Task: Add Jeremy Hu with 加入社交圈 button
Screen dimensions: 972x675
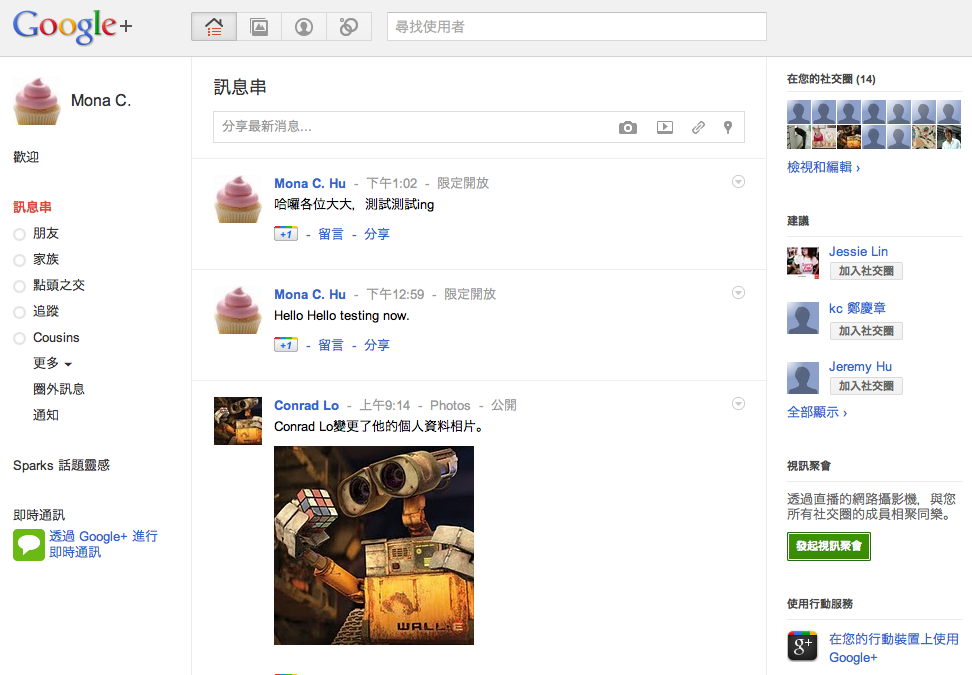Action: pyautogui.click(x=866, y=386)
